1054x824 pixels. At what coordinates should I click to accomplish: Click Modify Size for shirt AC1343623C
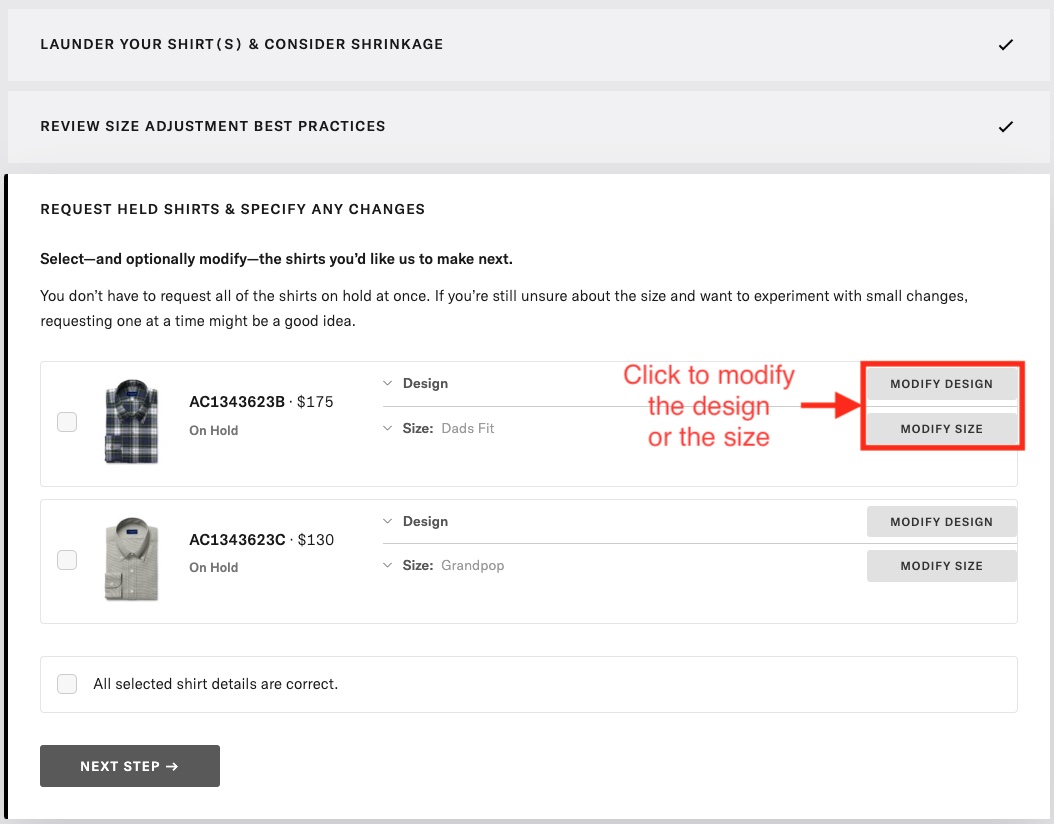[941, 565]
